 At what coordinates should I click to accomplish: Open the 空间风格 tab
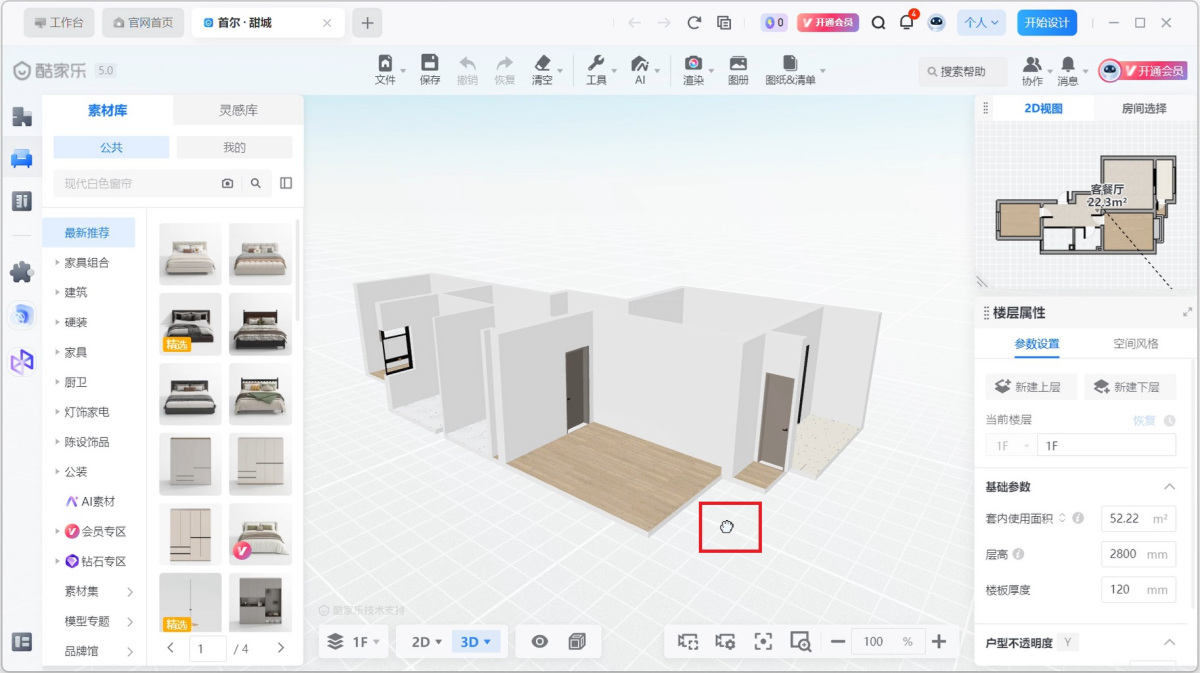pyautogui.click(x=1136, y=343)
